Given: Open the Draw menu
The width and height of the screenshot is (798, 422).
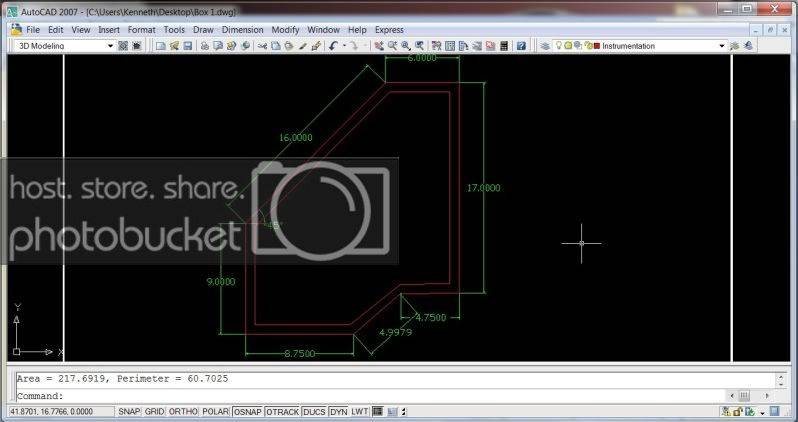Looking at the screenshot, I should 203,30.
